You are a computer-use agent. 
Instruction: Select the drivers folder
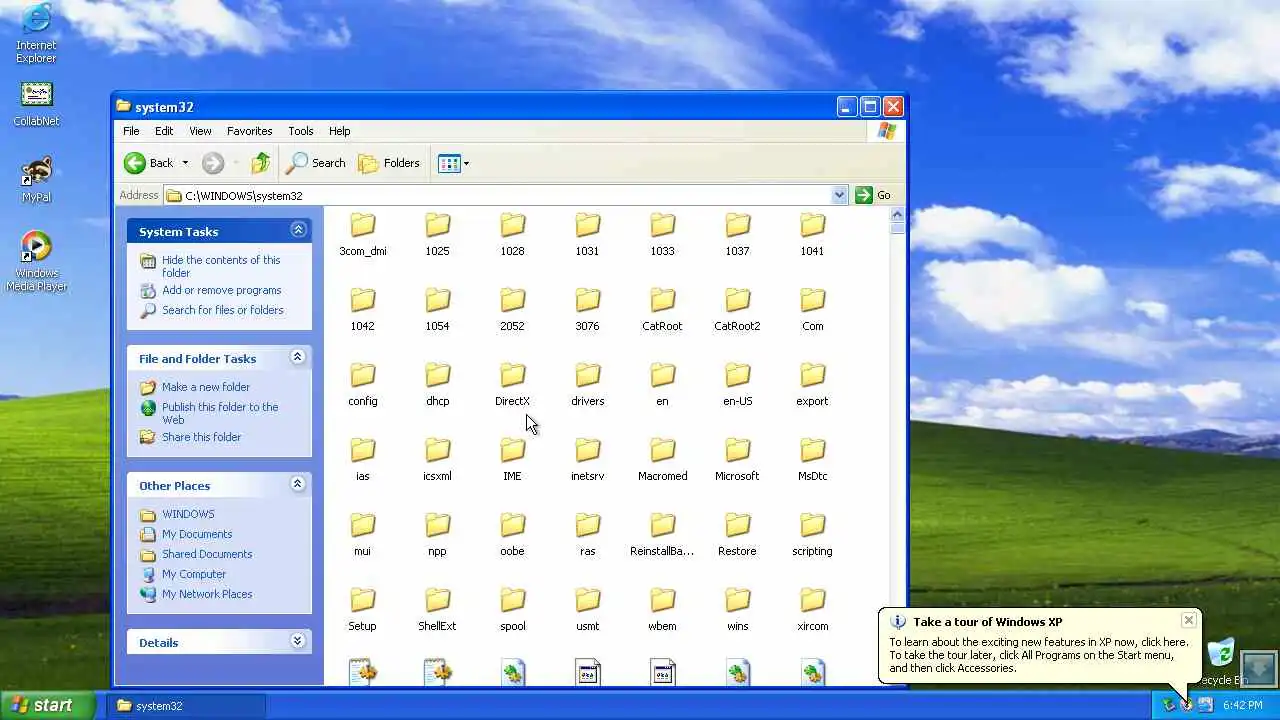point(587,385)
